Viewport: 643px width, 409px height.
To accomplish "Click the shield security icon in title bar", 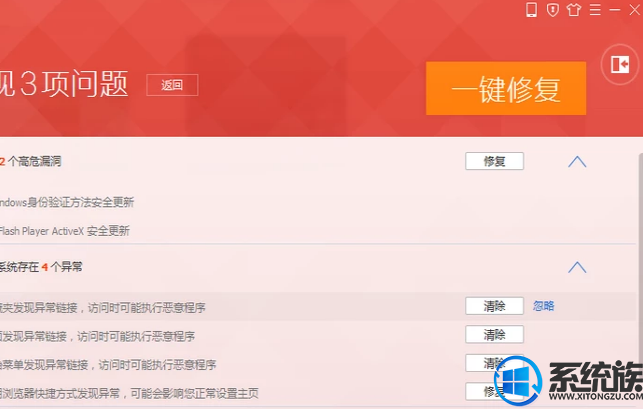I will pyautogui.click(x=553, y=9).
